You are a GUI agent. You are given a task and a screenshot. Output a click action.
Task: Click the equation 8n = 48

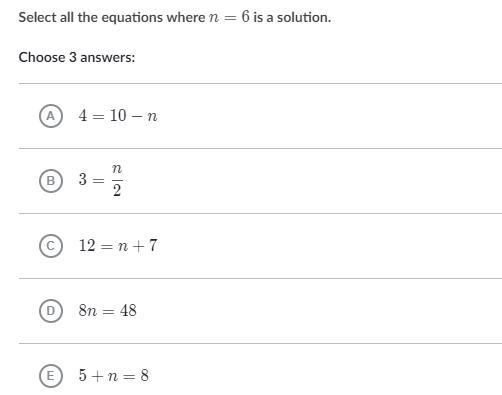tap(108, 311)
